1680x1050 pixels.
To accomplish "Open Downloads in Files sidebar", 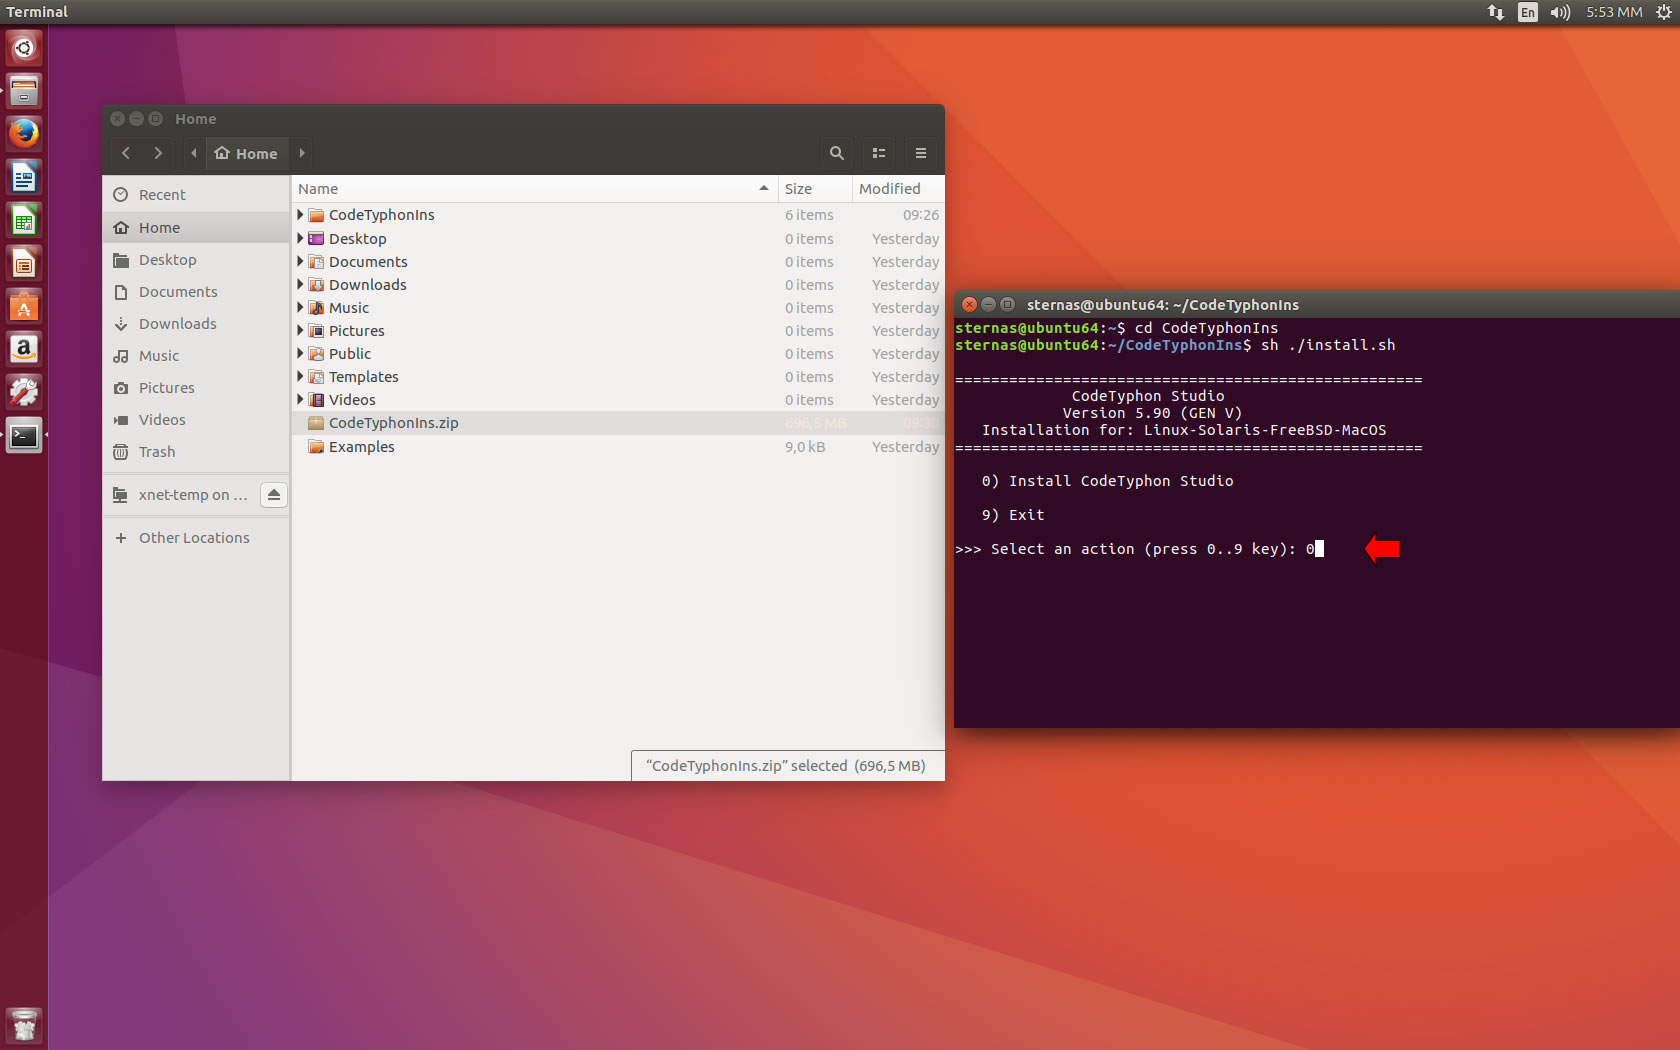I will tap(196, 324).
